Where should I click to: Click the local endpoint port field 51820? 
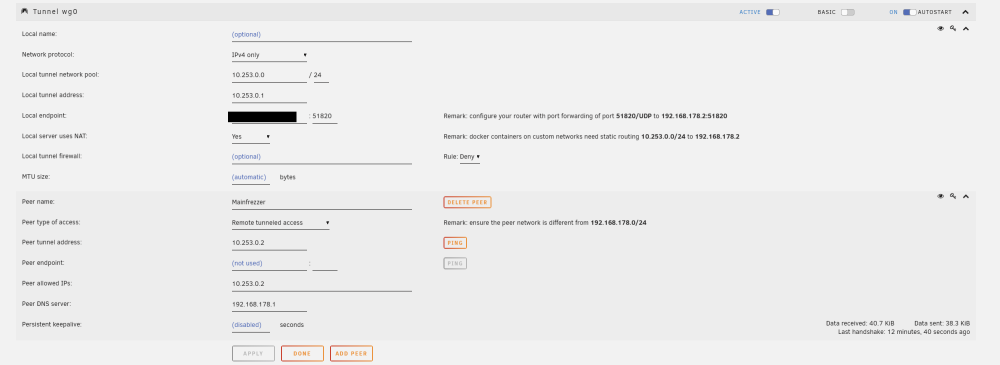pos(325,116)
